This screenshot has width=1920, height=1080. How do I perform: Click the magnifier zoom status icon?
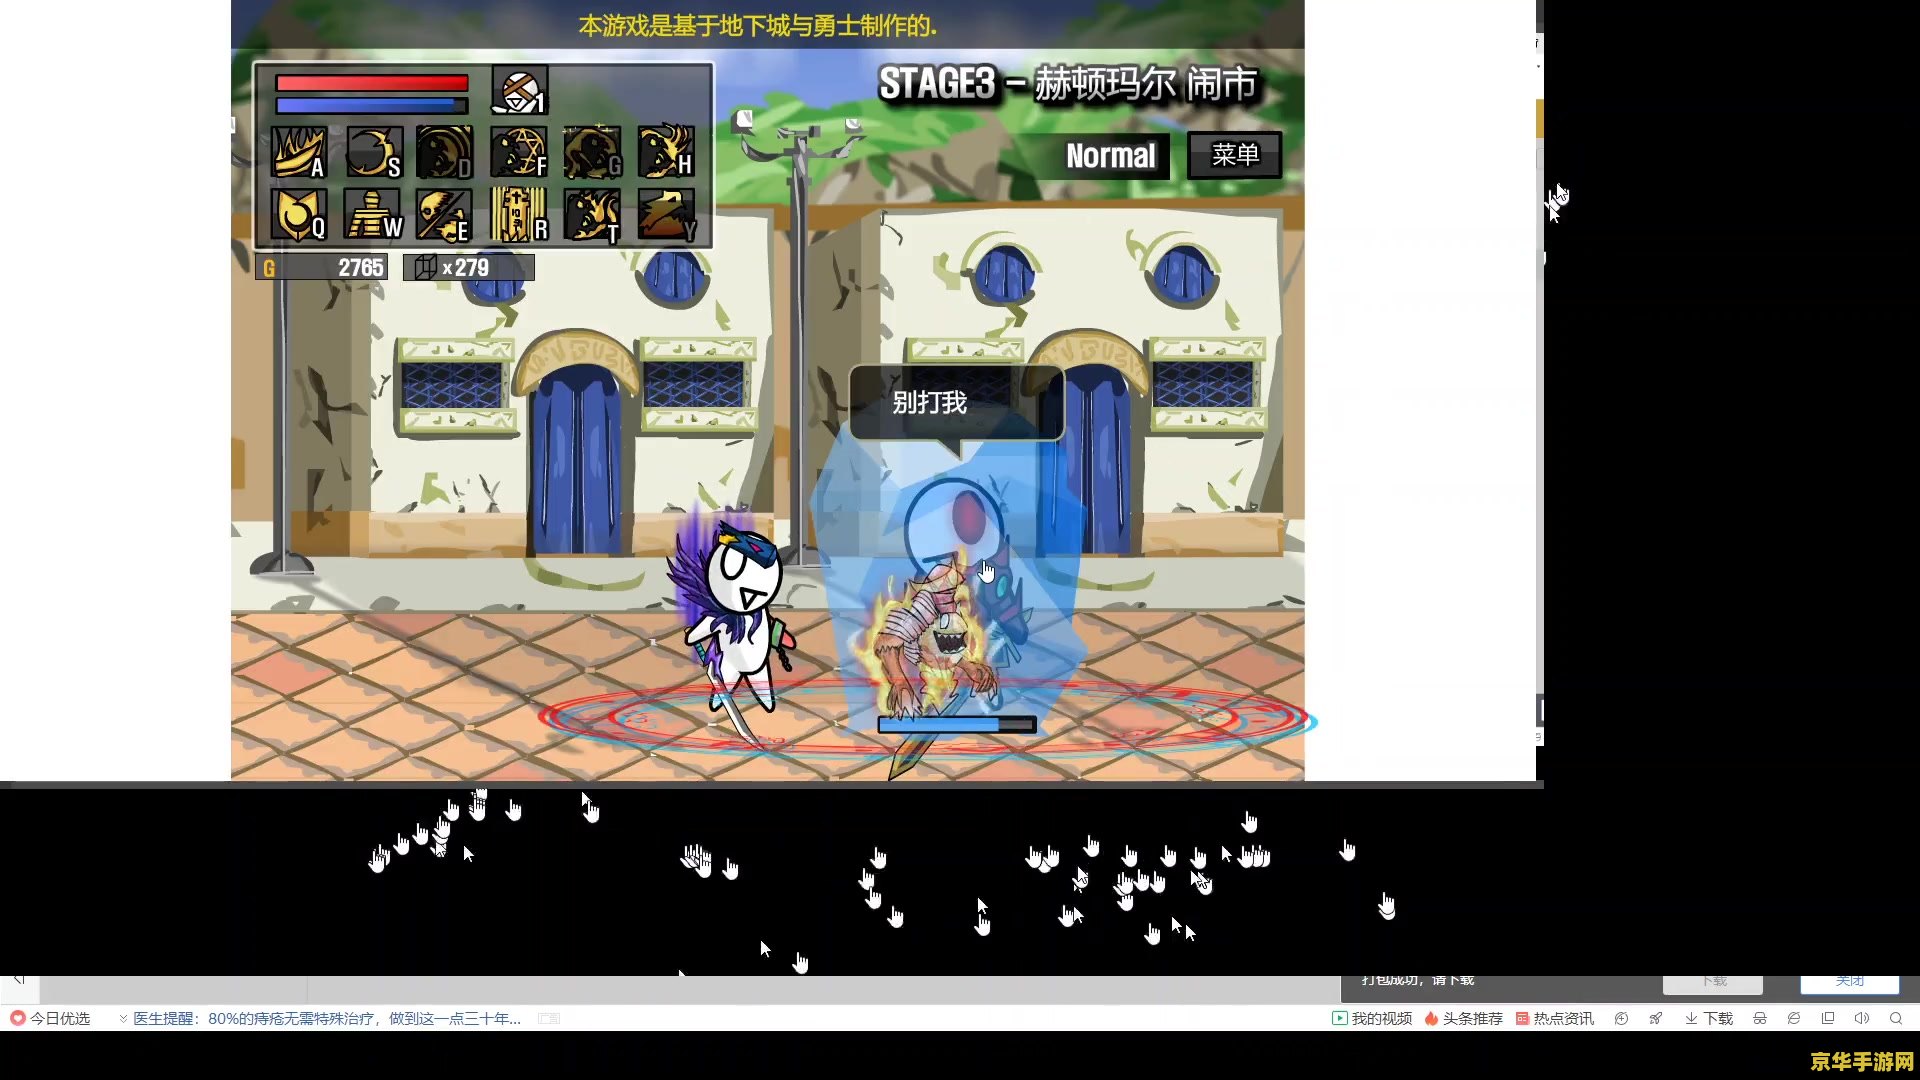click(x=1896, y=1018)
